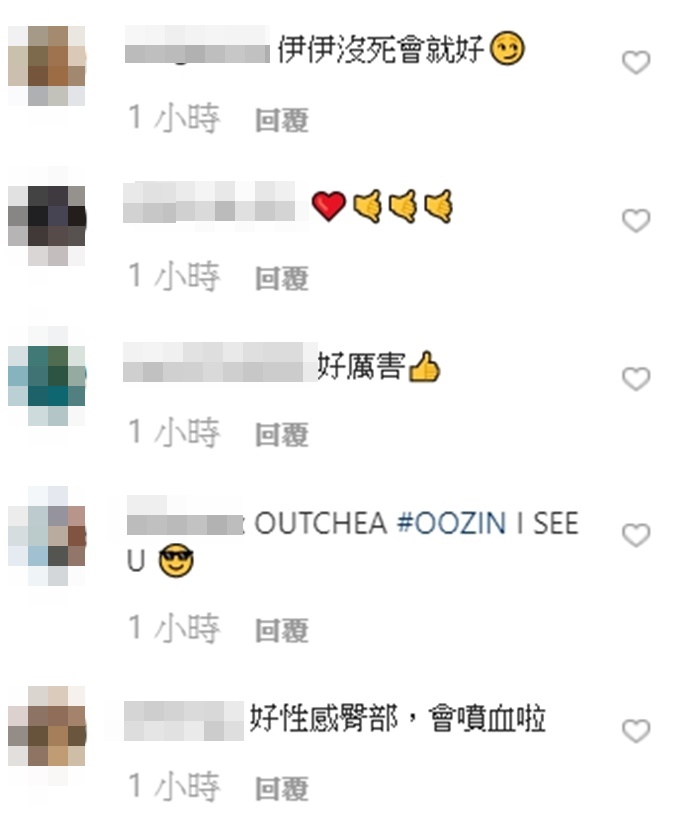This screenshot has width=700, height=819.
Task: Reply to the 好厲害 comment
Action: [282, 435]
